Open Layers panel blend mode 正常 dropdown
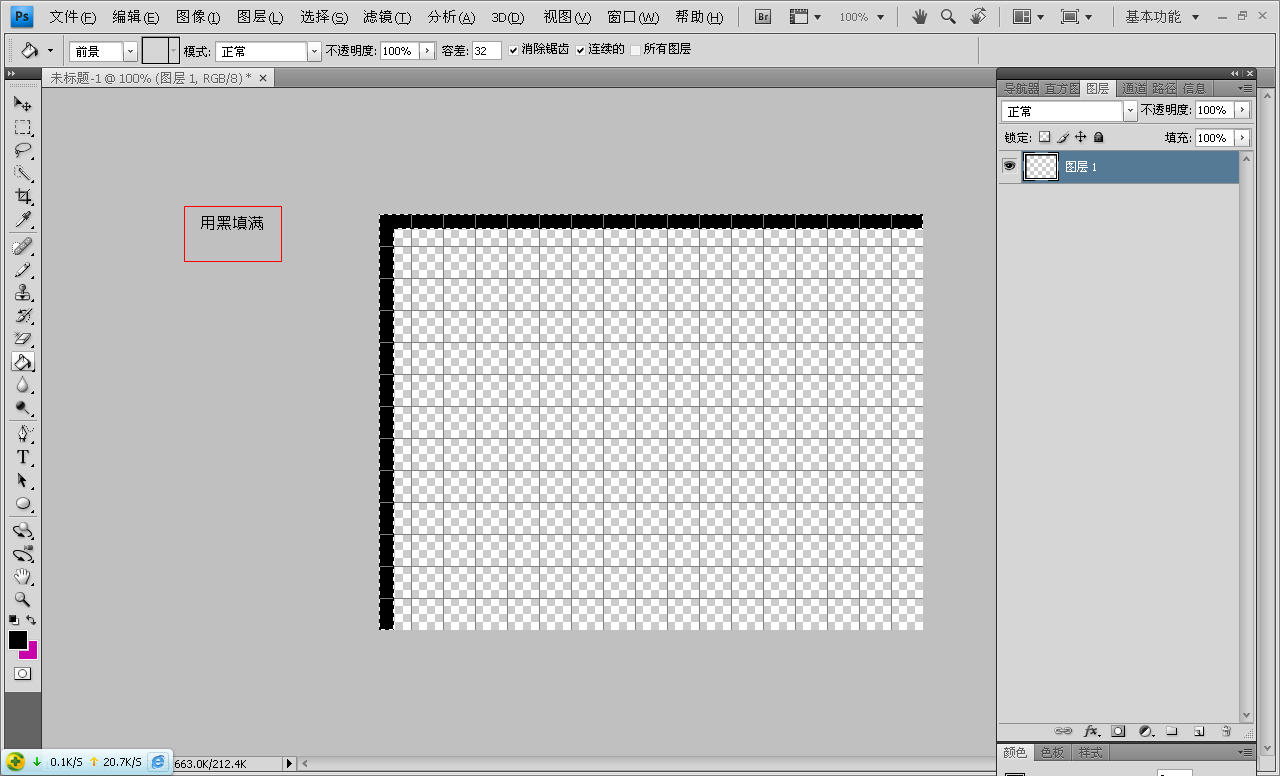The height and width of the screenshot is (776, 1280). 1131,111
